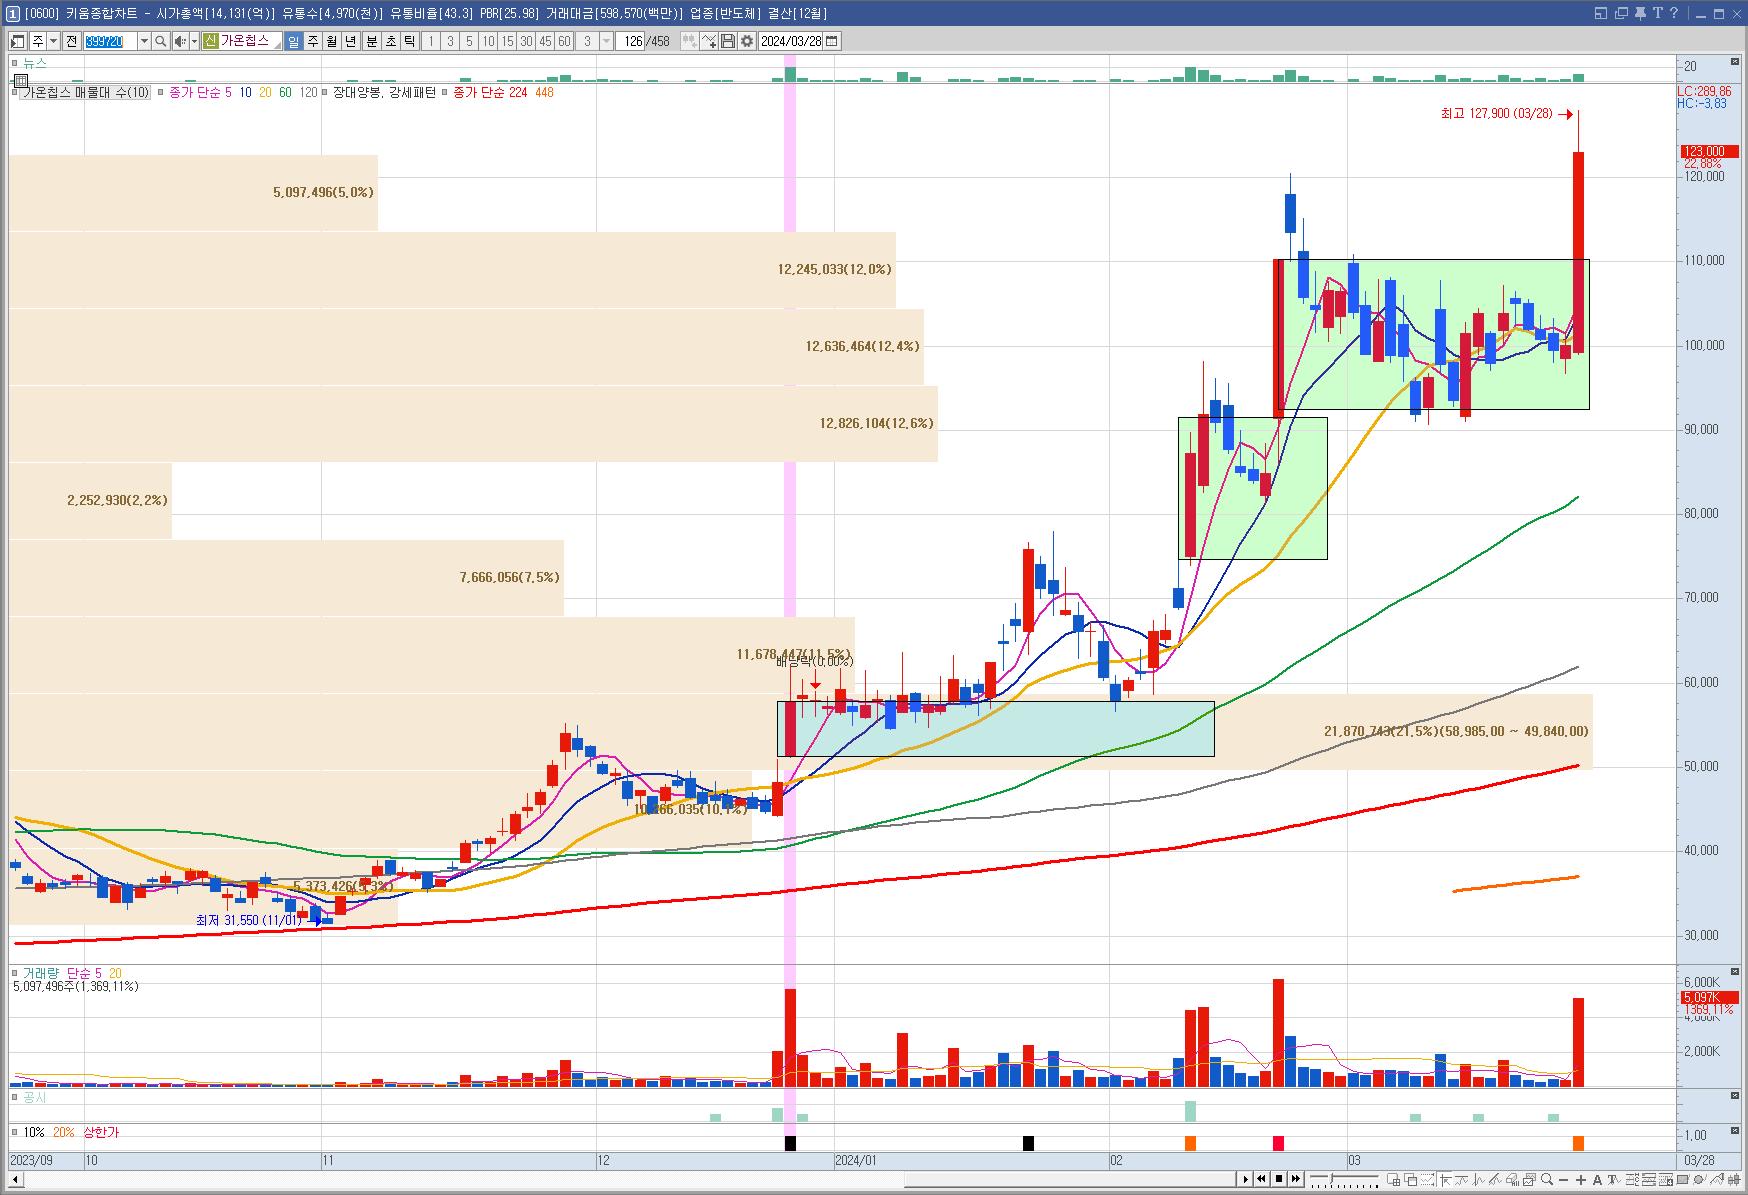Click the plus zoom-in icon in bottom toolbar
This screenshot has width=1748, height=1195.
[x=1580, y=1180]
